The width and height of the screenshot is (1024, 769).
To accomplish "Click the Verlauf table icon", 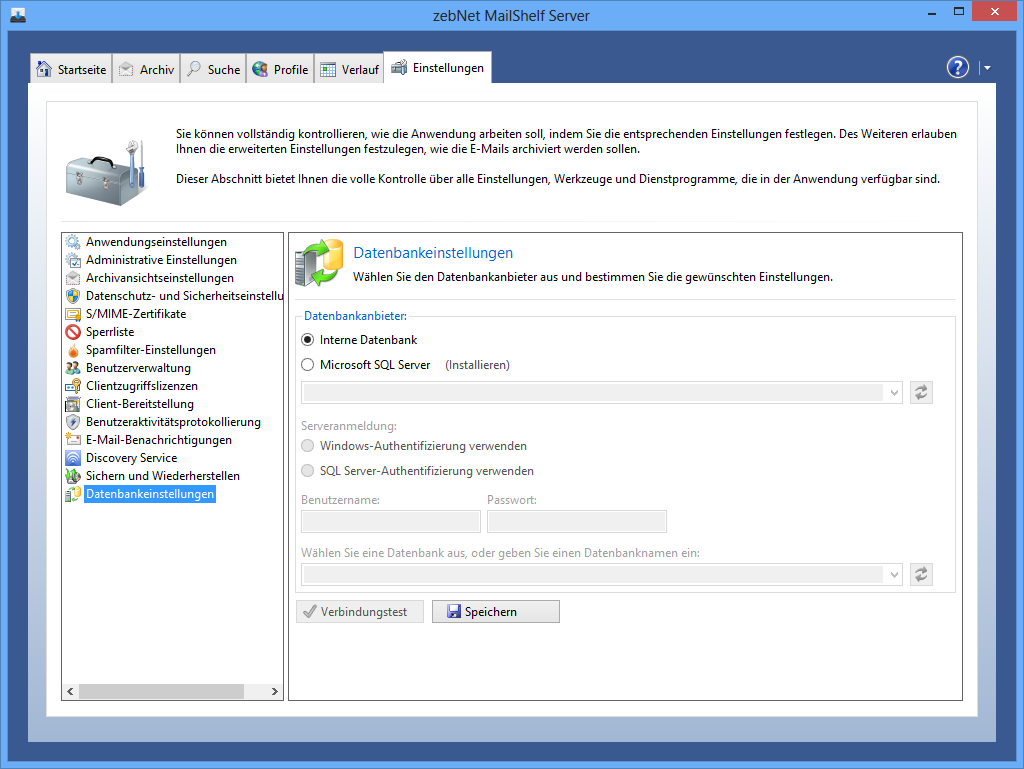I will pyautogui.click(x=328, y=70).
